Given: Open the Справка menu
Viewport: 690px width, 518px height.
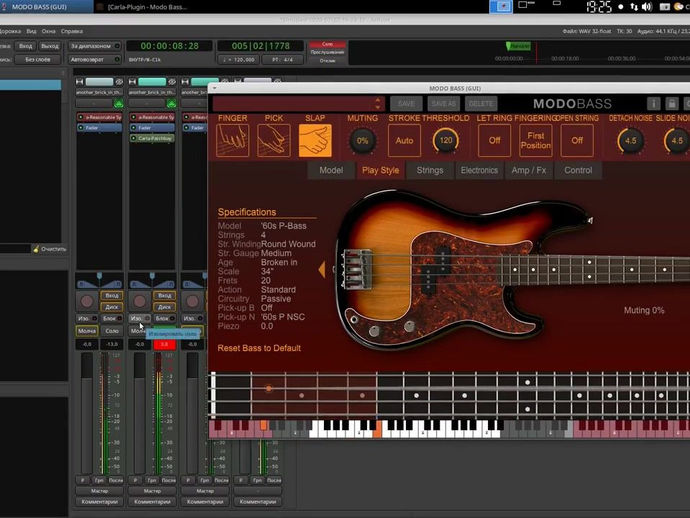Looking at the screenshot, I should coord(72,31).
